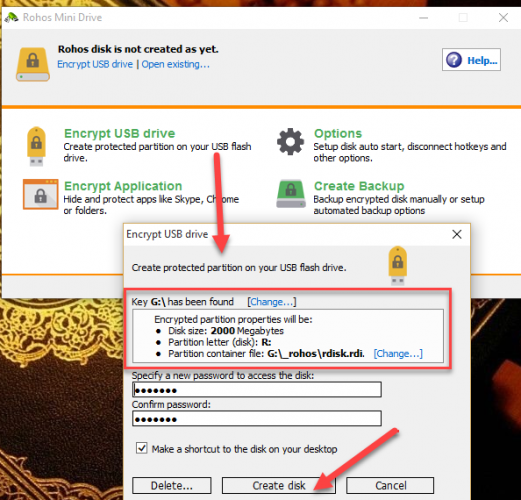Click the Open existing... link

(176, 64)
